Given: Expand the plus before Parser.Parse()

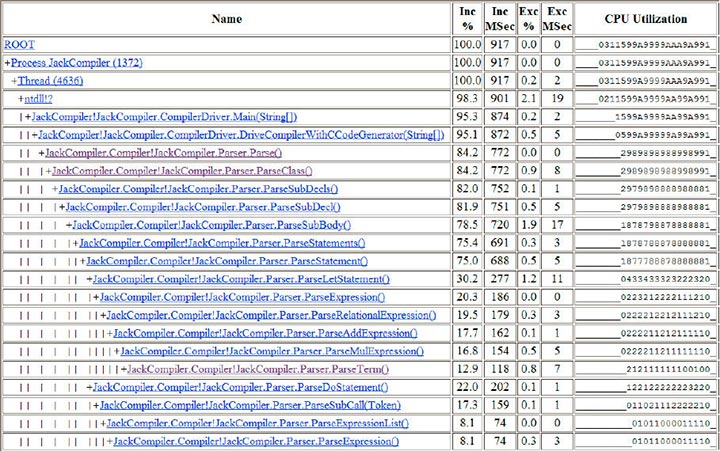Looking at the screenshot, I should pos(42,153).
